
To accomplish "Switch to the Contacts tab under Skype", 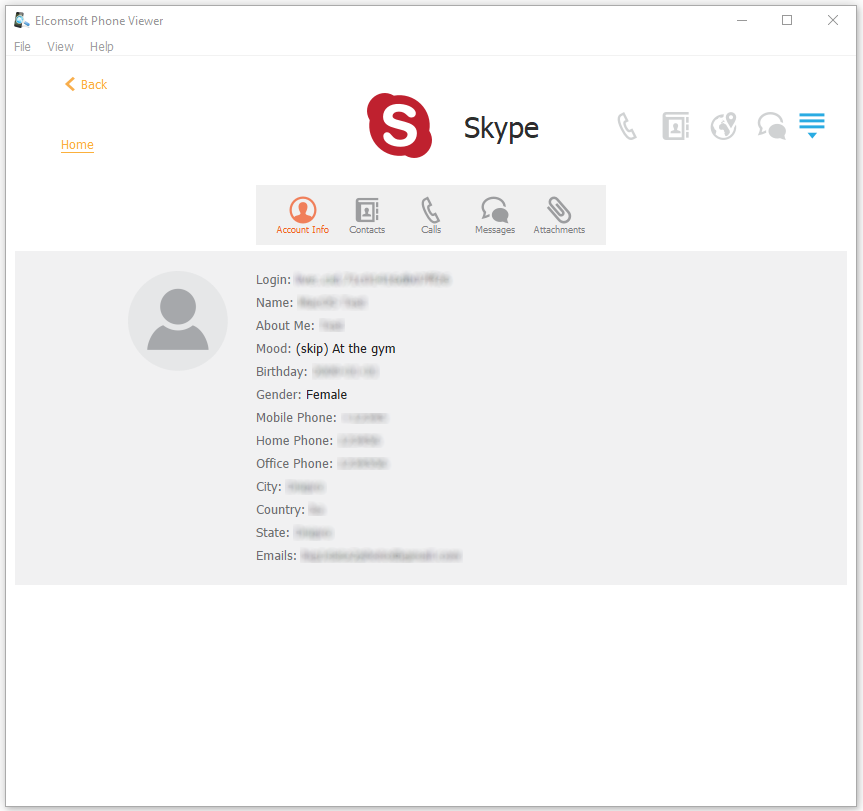I will click(x=367, y=215).
